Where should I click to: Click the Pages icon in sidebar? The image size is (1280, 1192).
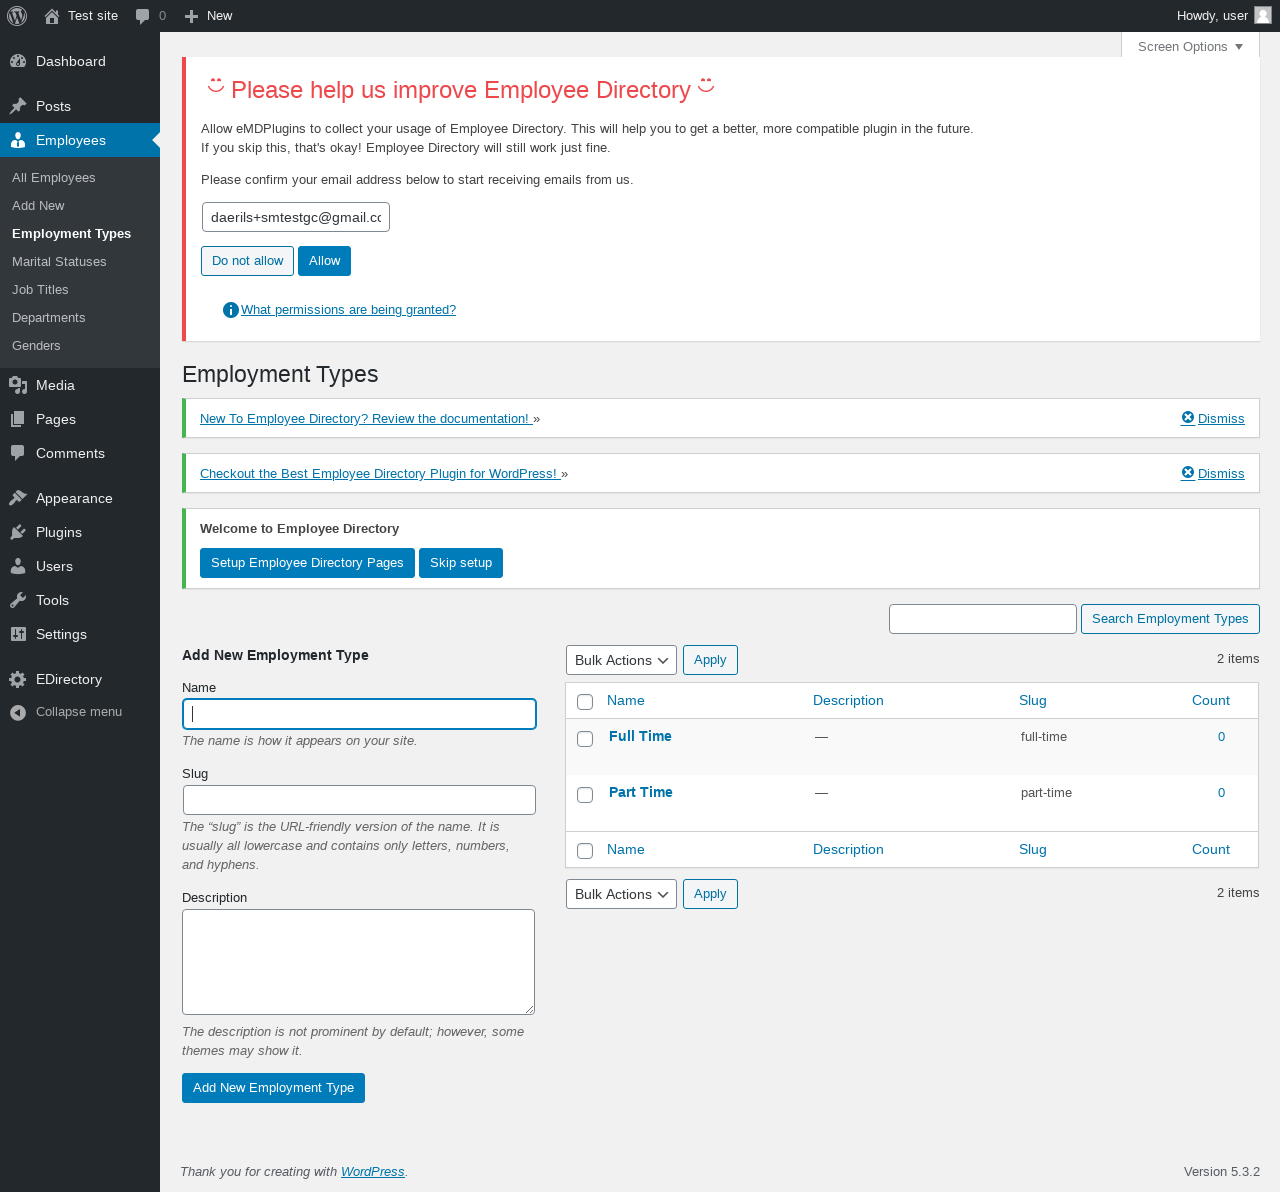18,419
